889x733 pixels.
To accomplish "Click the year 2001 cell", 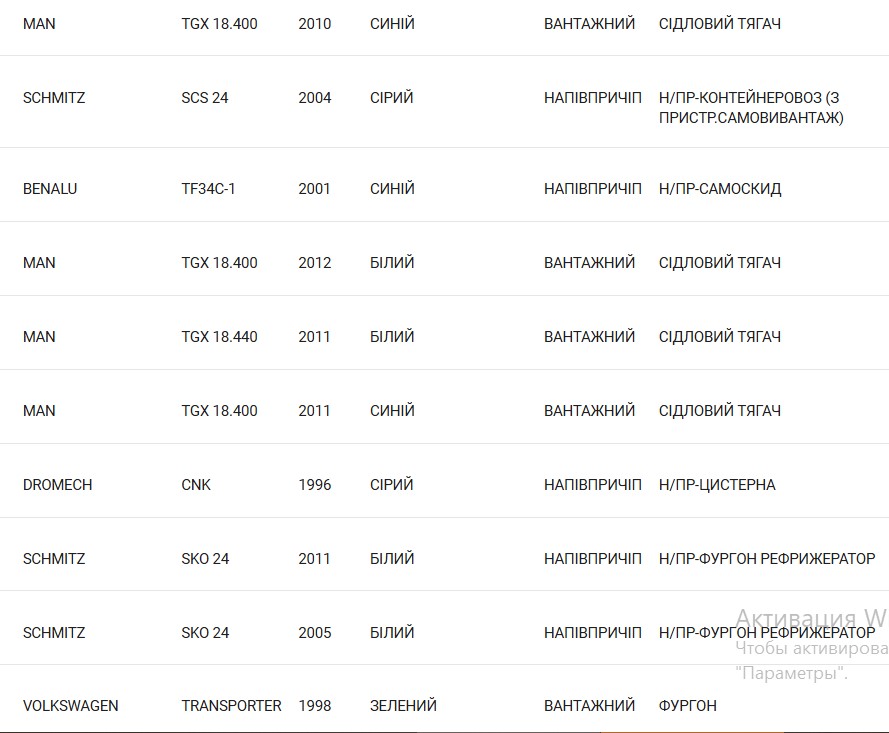I will pos(314,189).
